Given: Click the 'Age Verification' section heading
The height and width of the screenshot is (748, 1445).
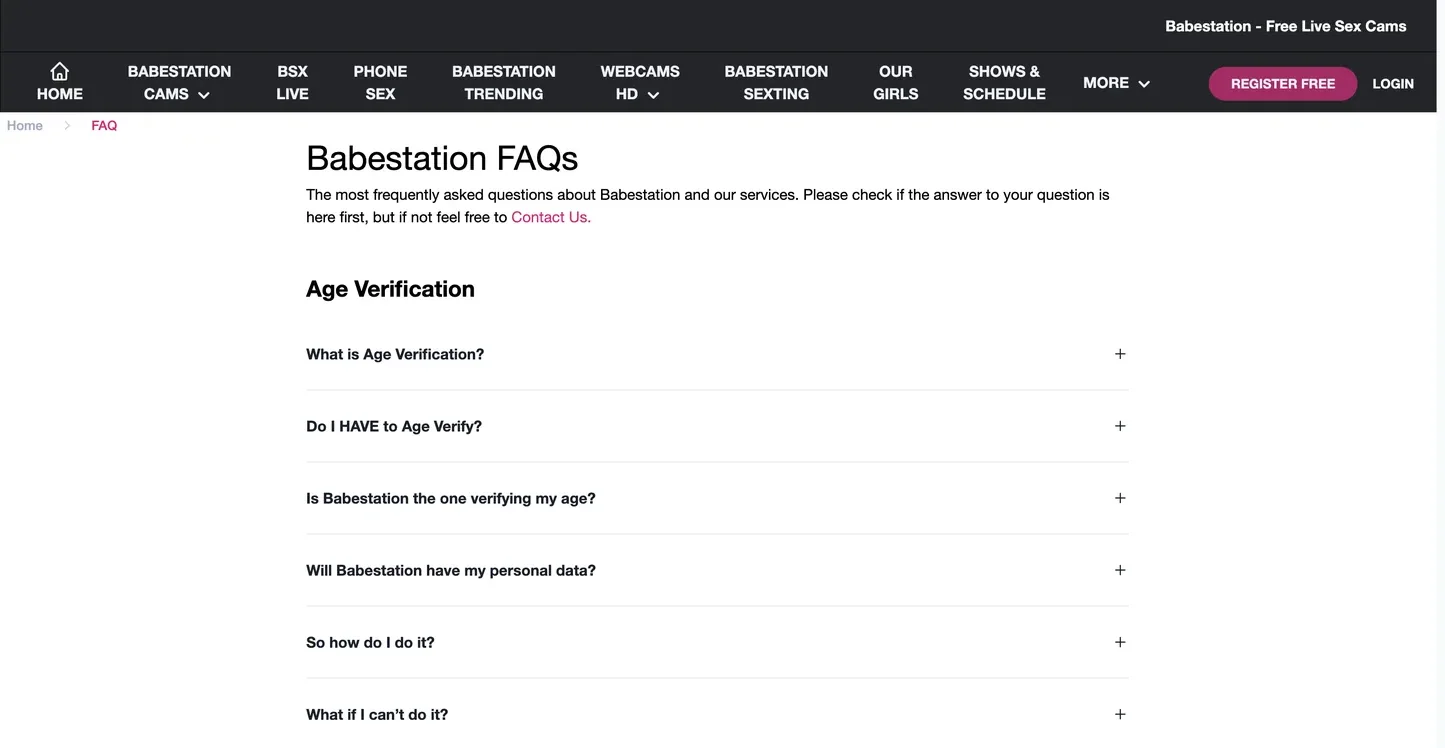Looking at the screenshot, I should pos(390,289).
